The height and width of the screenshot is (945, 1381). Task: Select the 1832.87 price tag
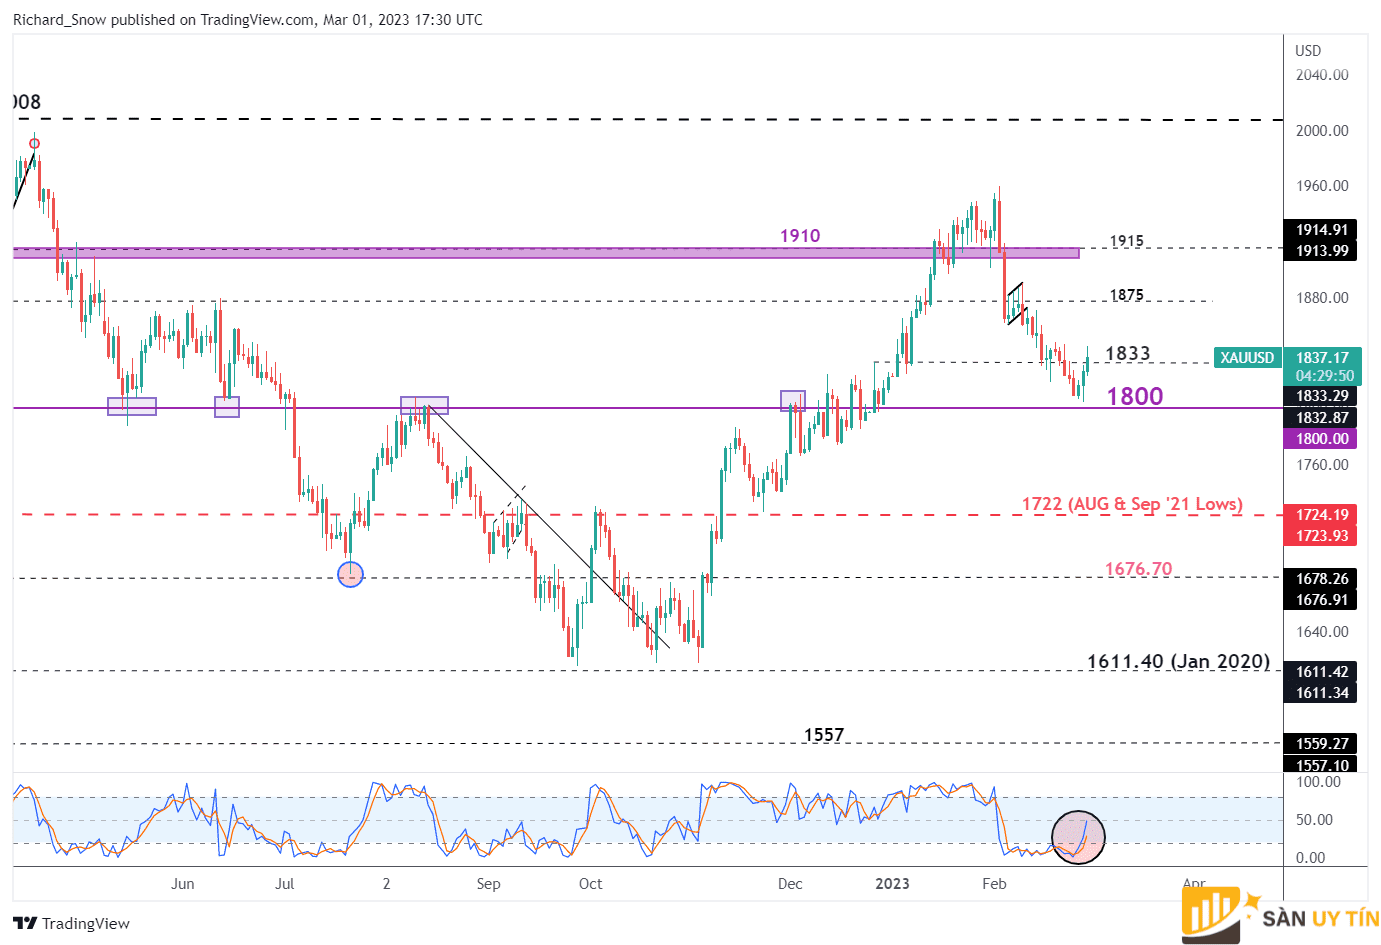click(1322, 418)
